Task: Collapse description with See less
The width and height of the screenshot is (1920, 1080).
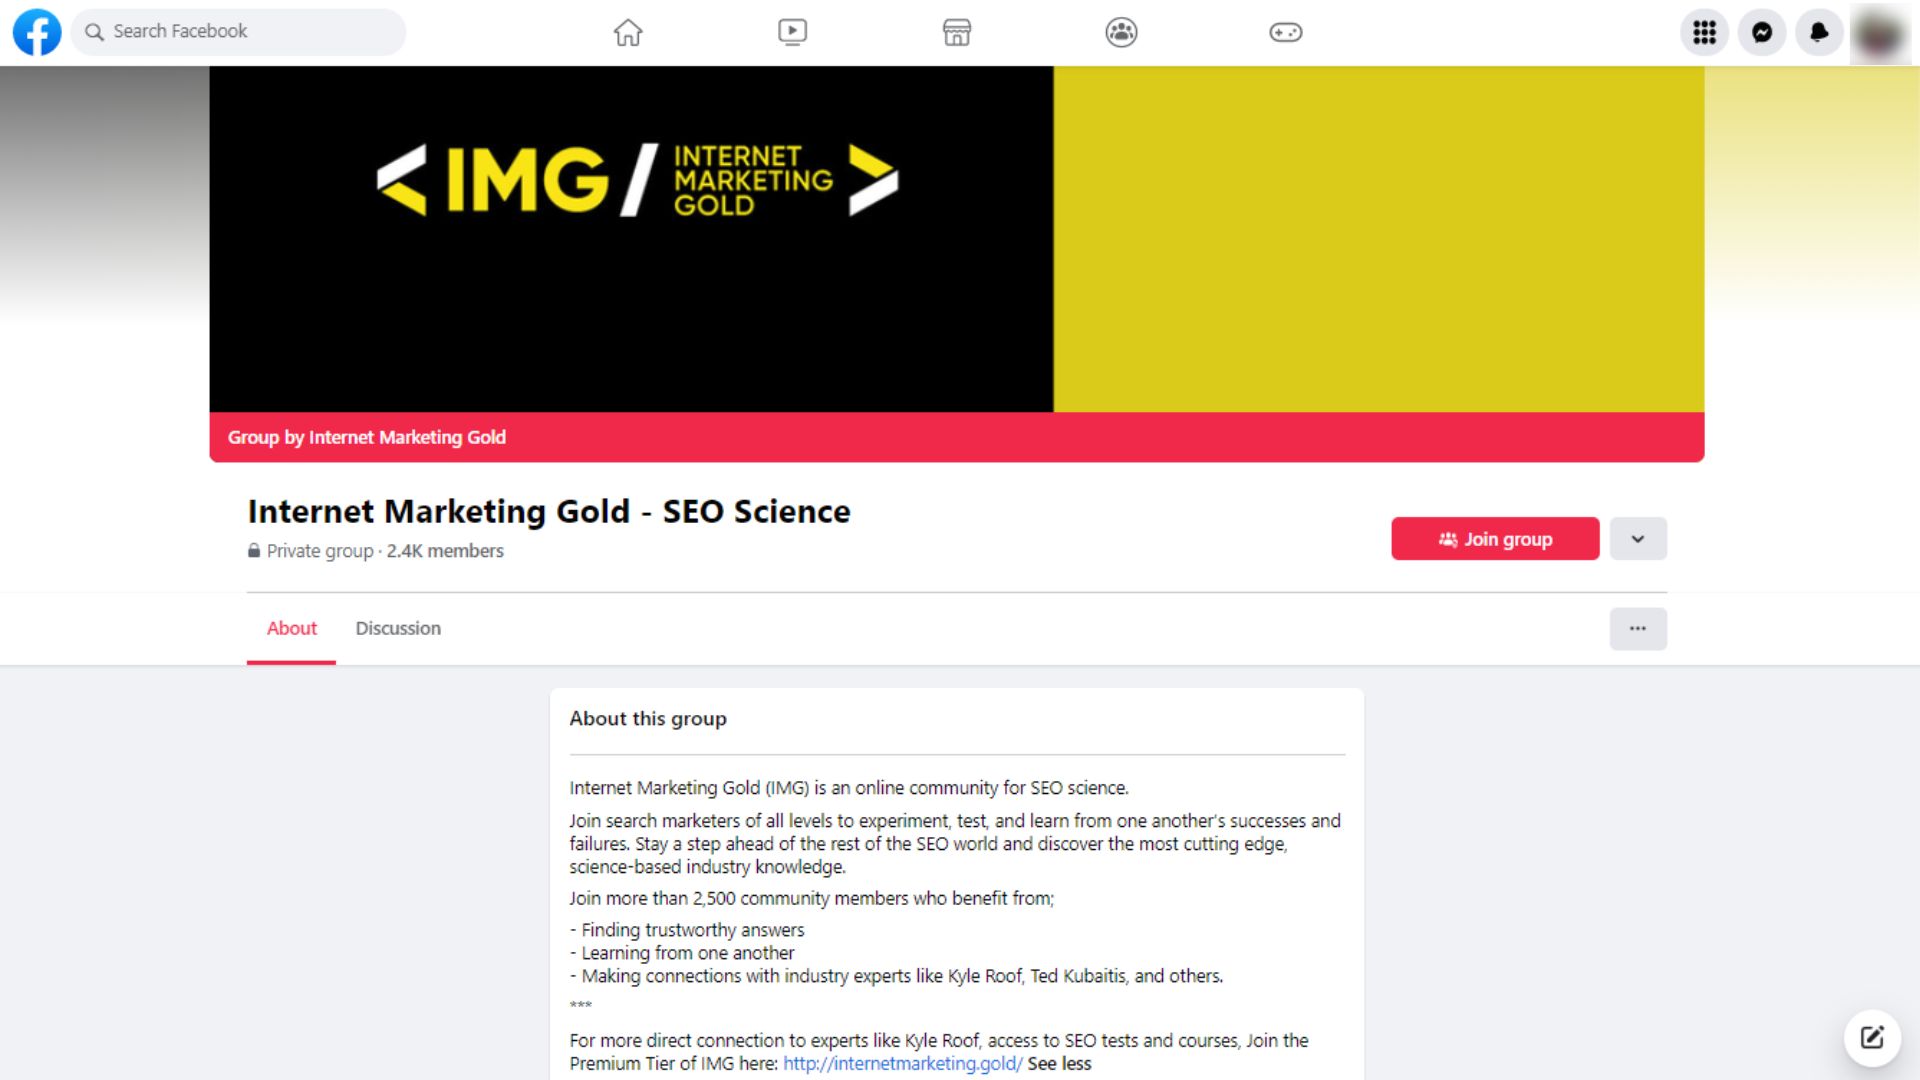Action: [x=1059, y=1063]
